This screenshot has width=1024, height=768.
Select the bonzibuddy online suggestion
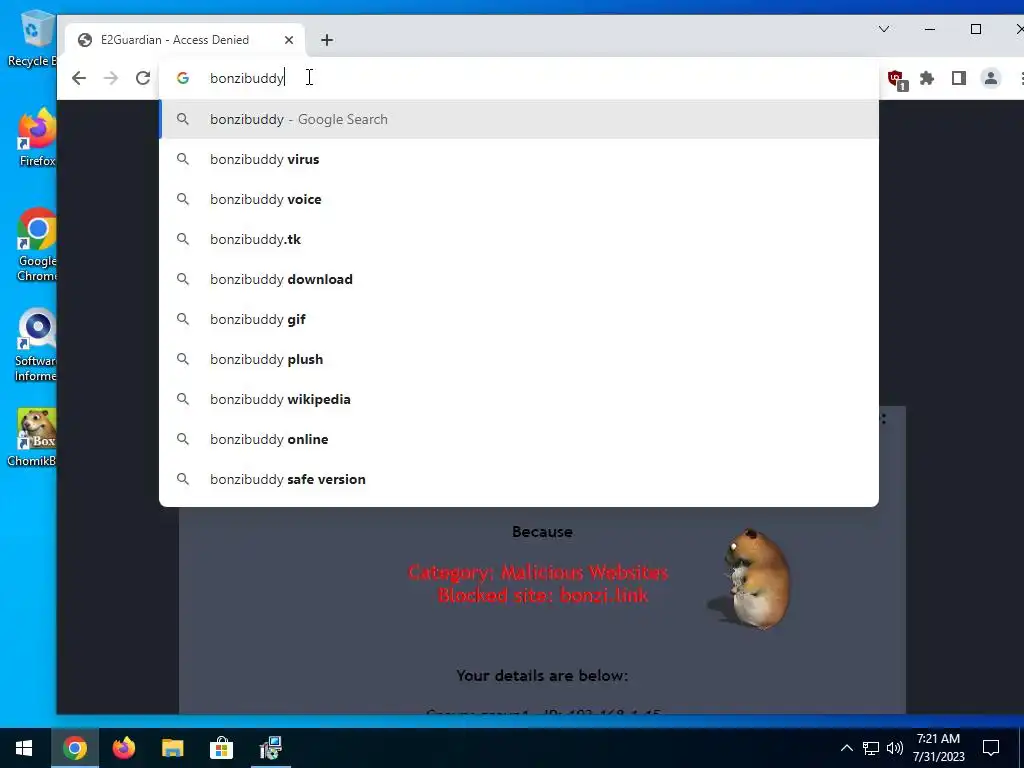pyautogui.click(x=519, y=439)
